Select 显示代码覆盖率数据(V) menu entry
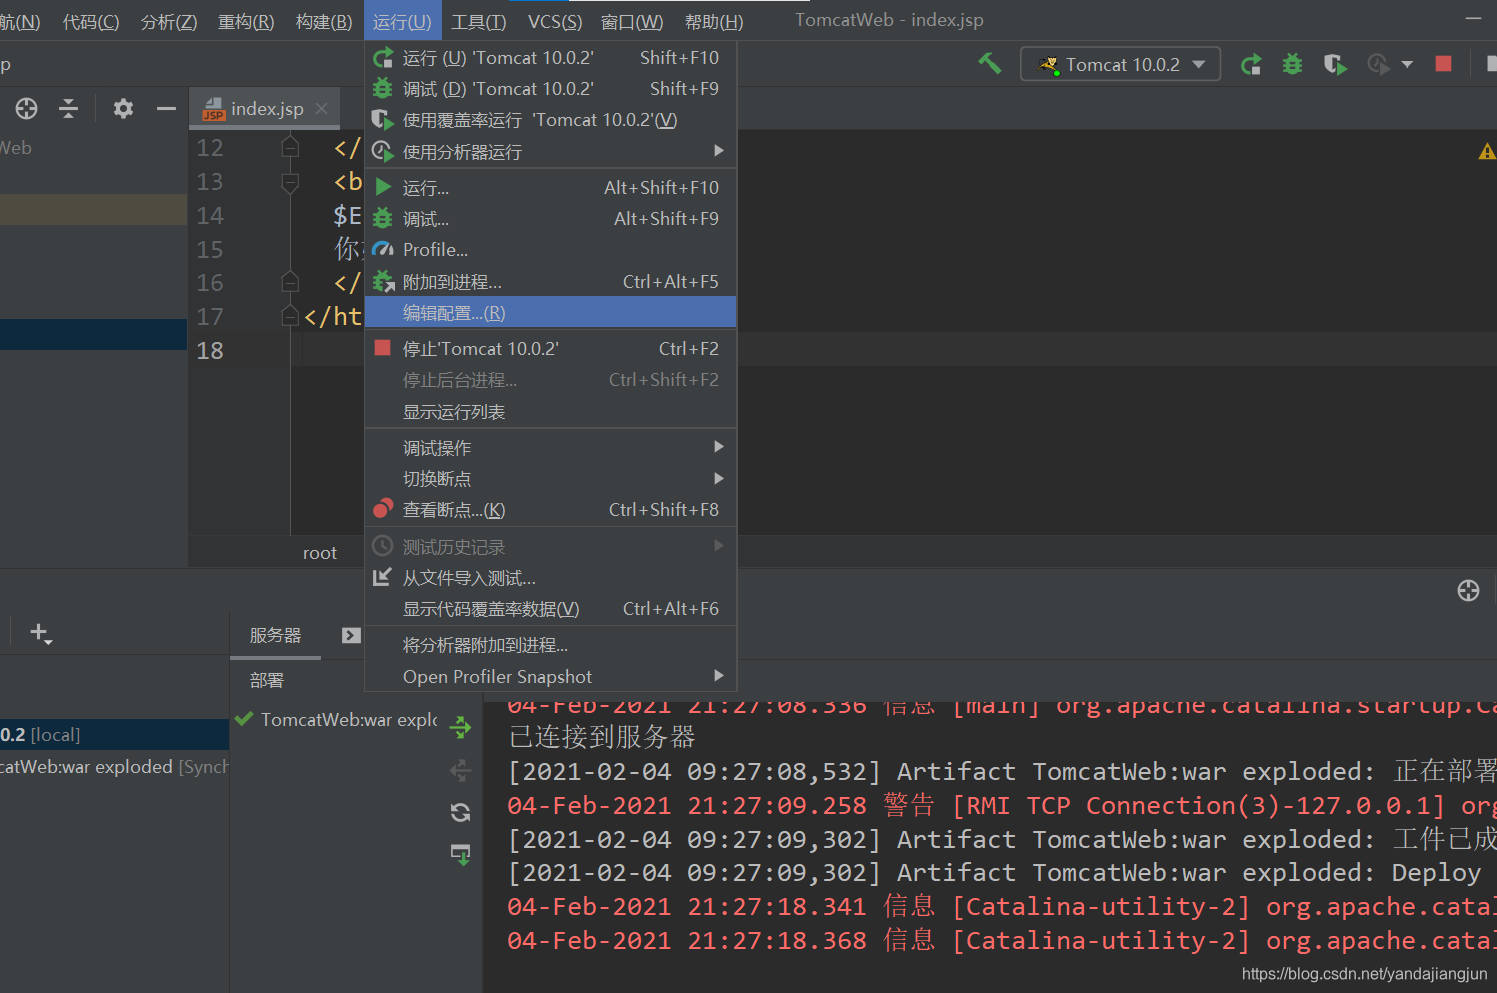This screenshot has width=1497, height=993. coord(550,609)
